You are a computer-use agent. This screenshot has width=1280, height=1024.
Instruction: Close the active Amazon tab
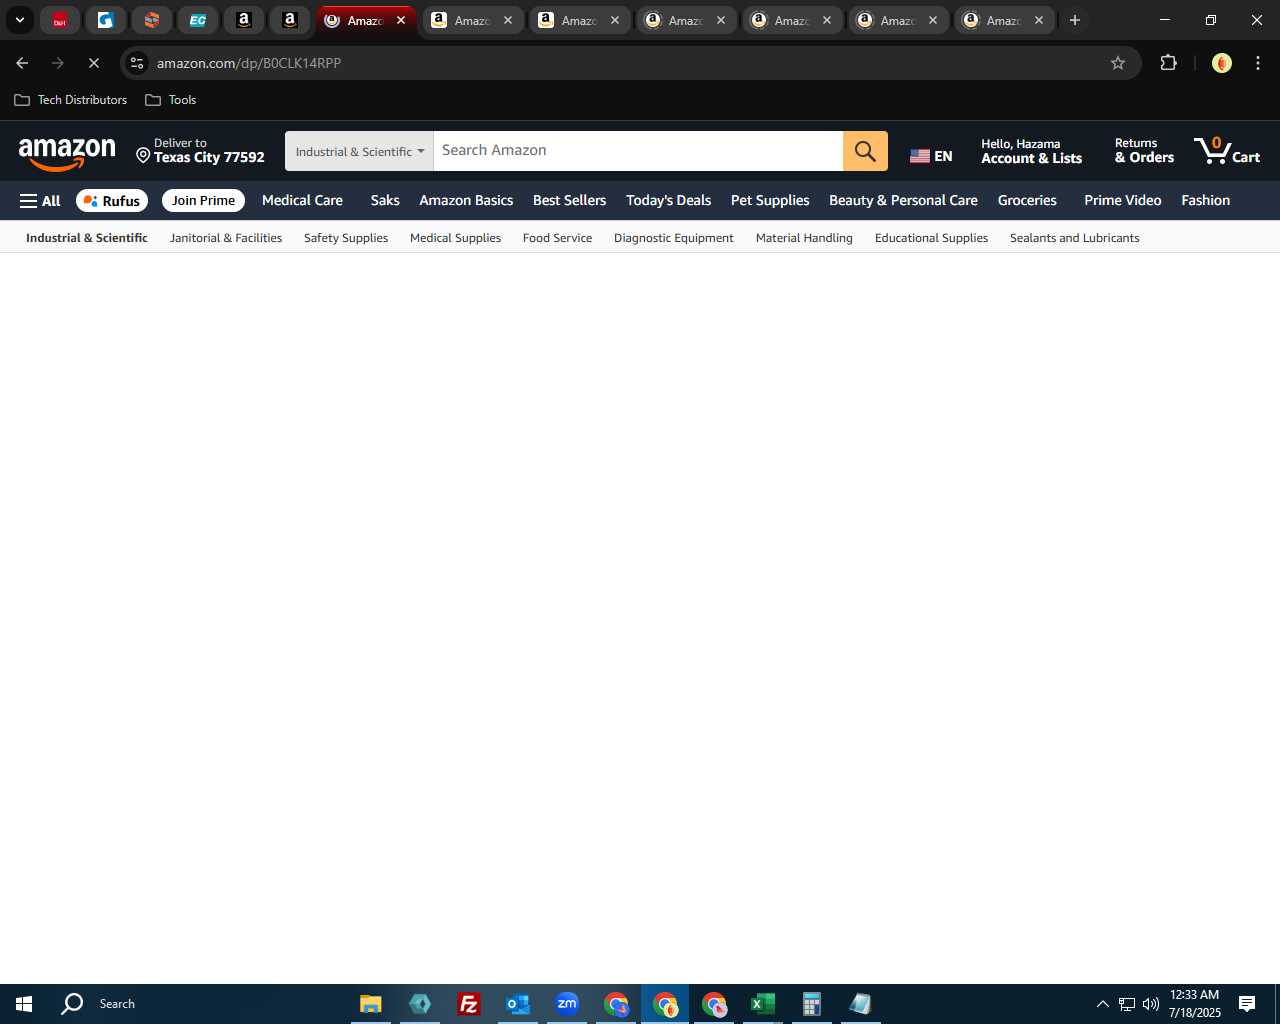tap(401, 20)
